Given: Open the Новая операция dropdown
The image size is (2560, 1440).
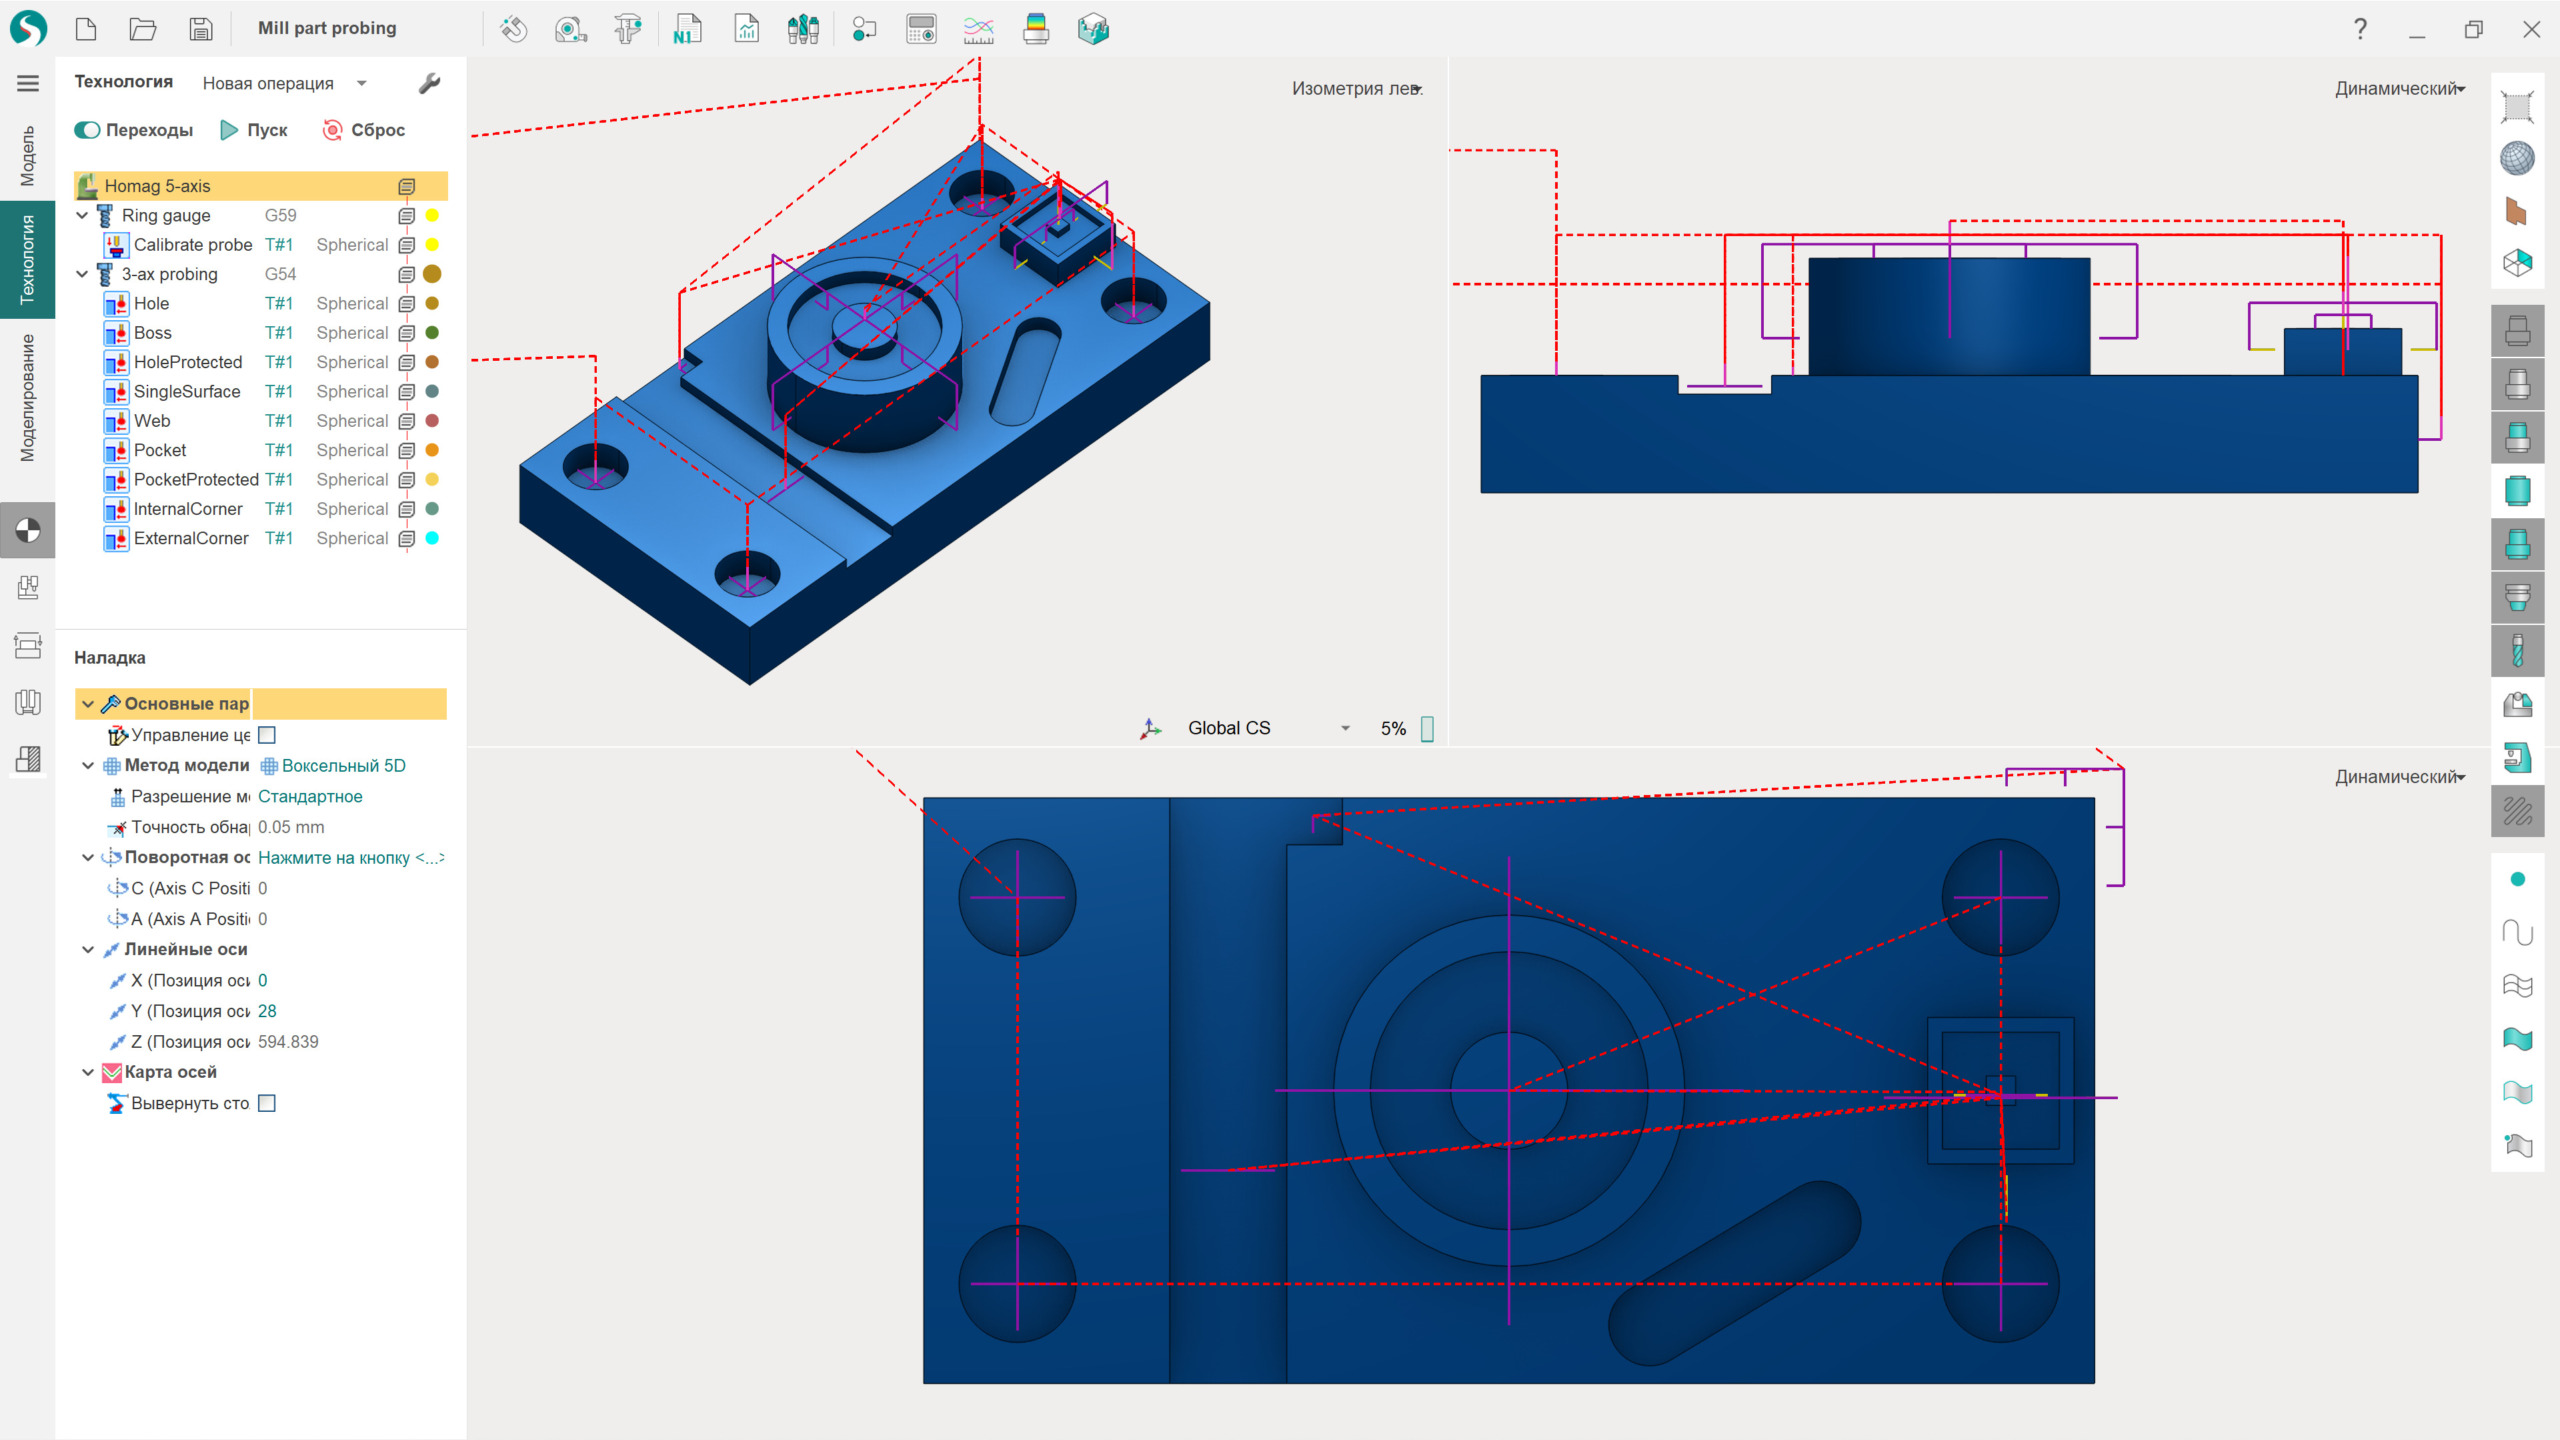Looking at the screenshot, I should (x=361, y=83).
